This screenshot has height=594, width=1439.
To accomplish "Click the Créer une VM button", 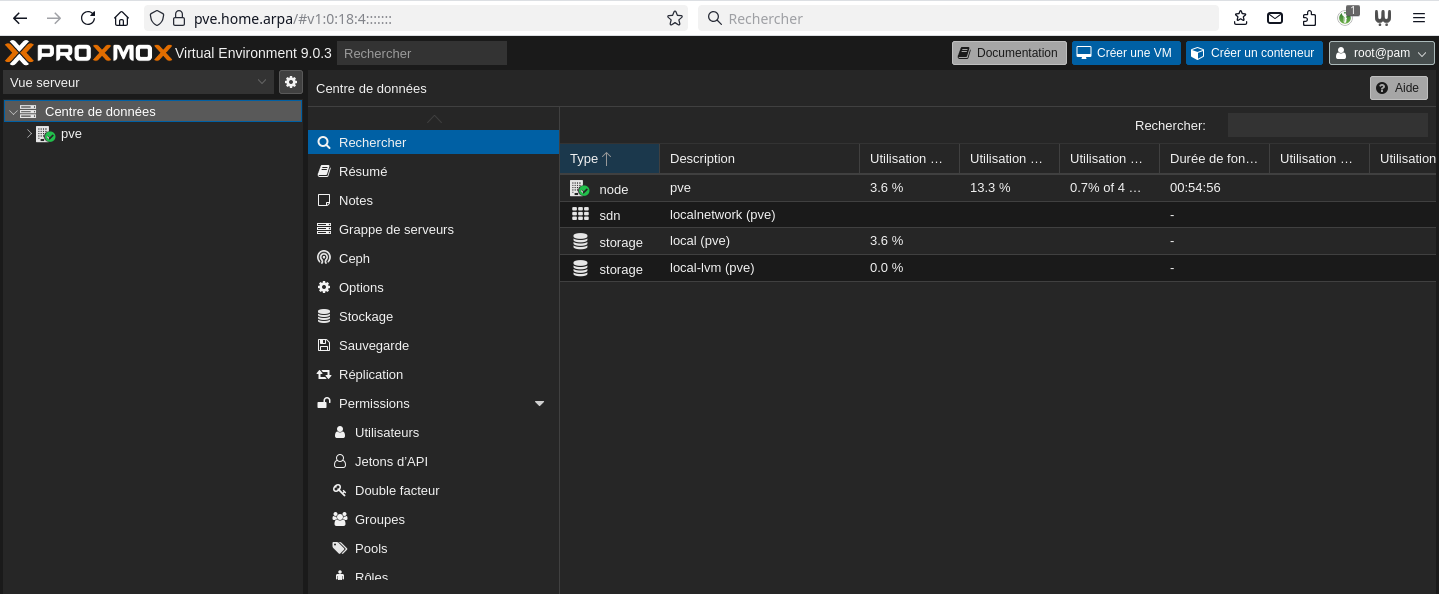I will (x=1126, y=53).
